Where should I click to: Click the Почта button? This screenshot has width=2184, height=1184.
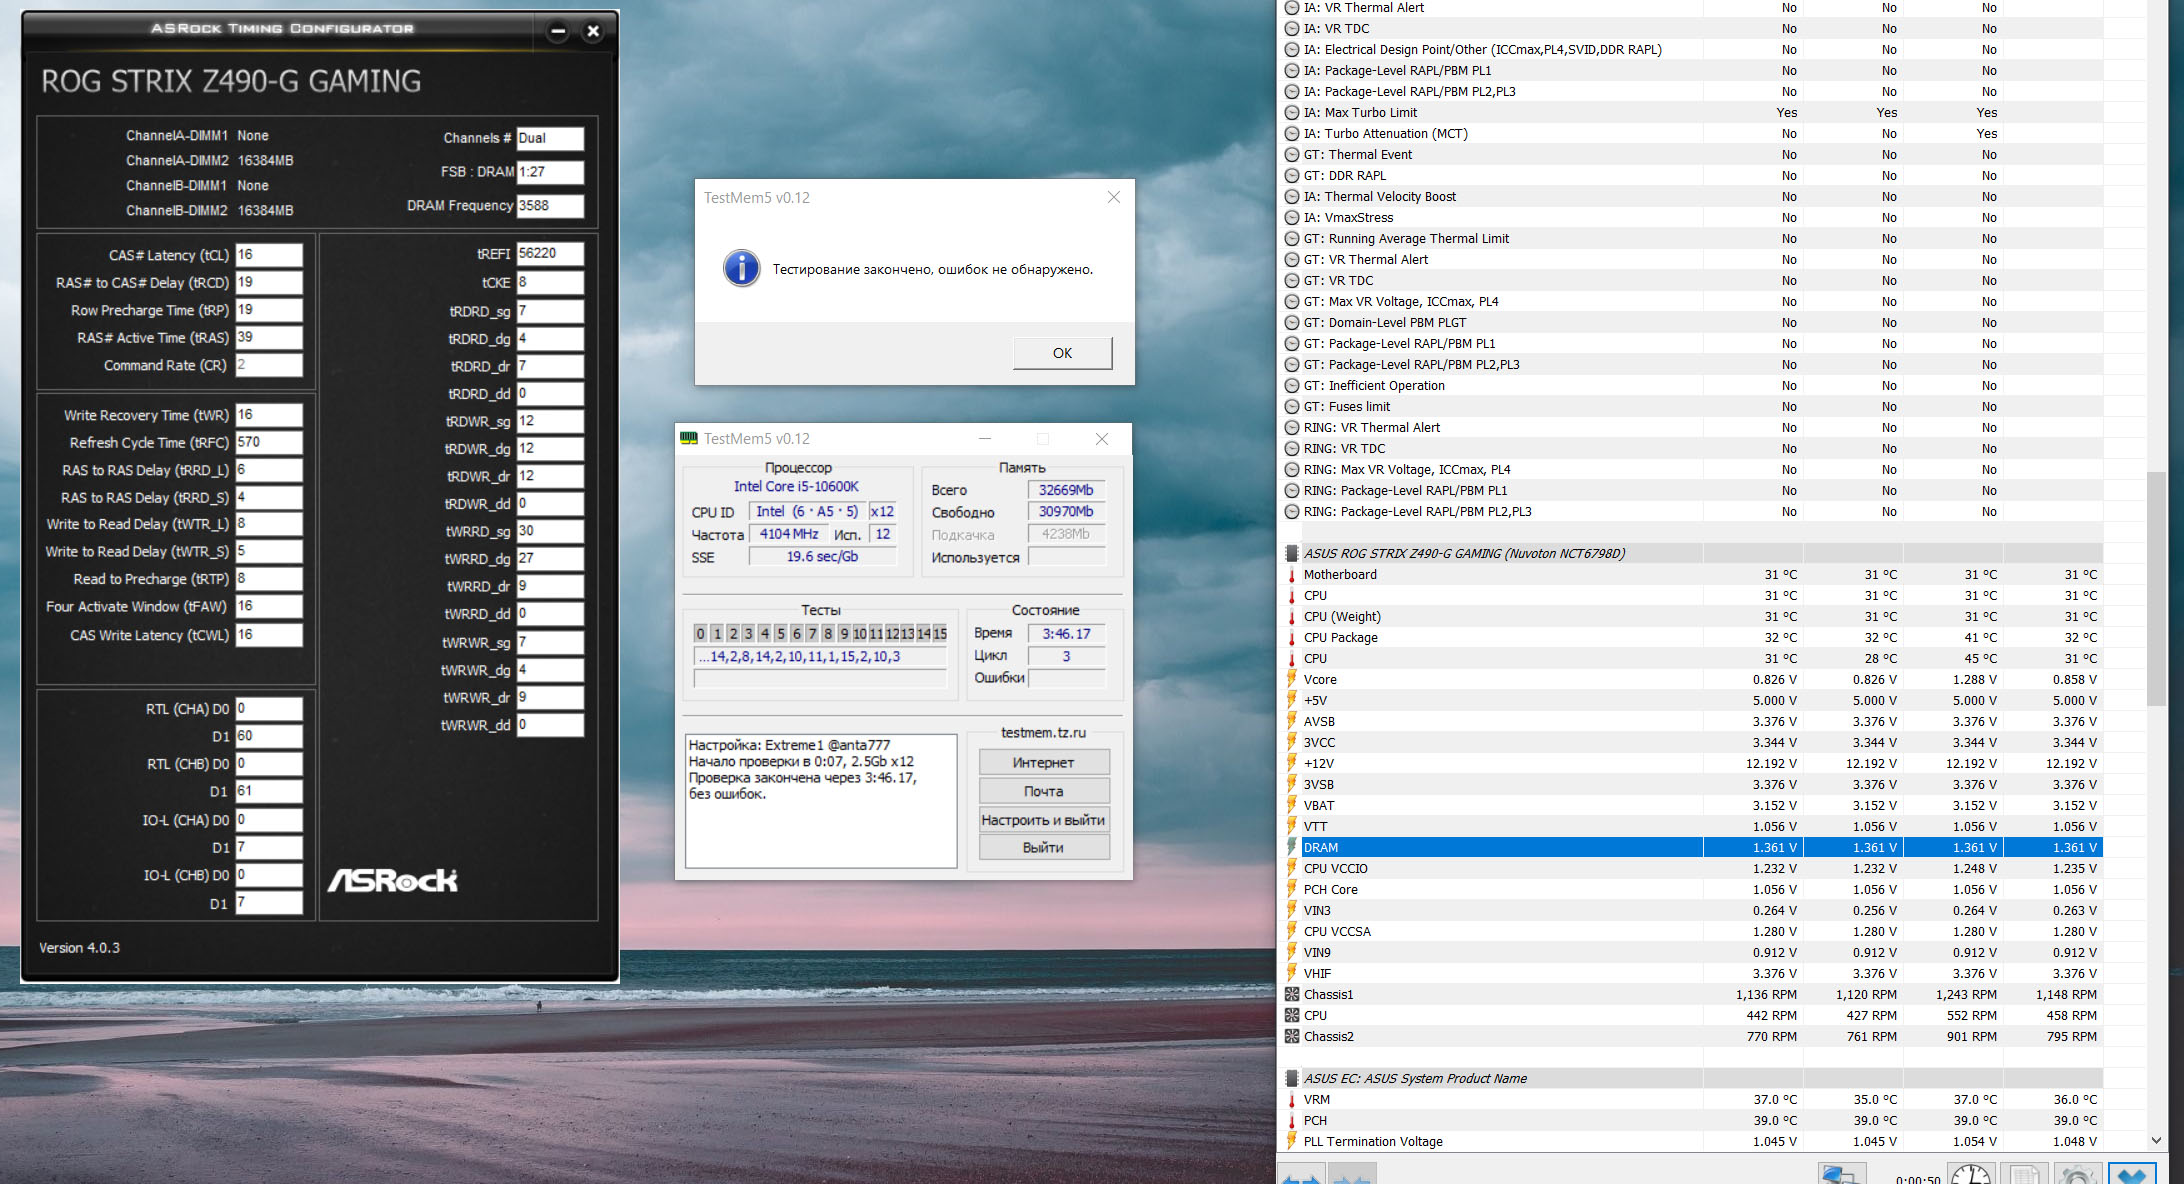point(1043,791)
